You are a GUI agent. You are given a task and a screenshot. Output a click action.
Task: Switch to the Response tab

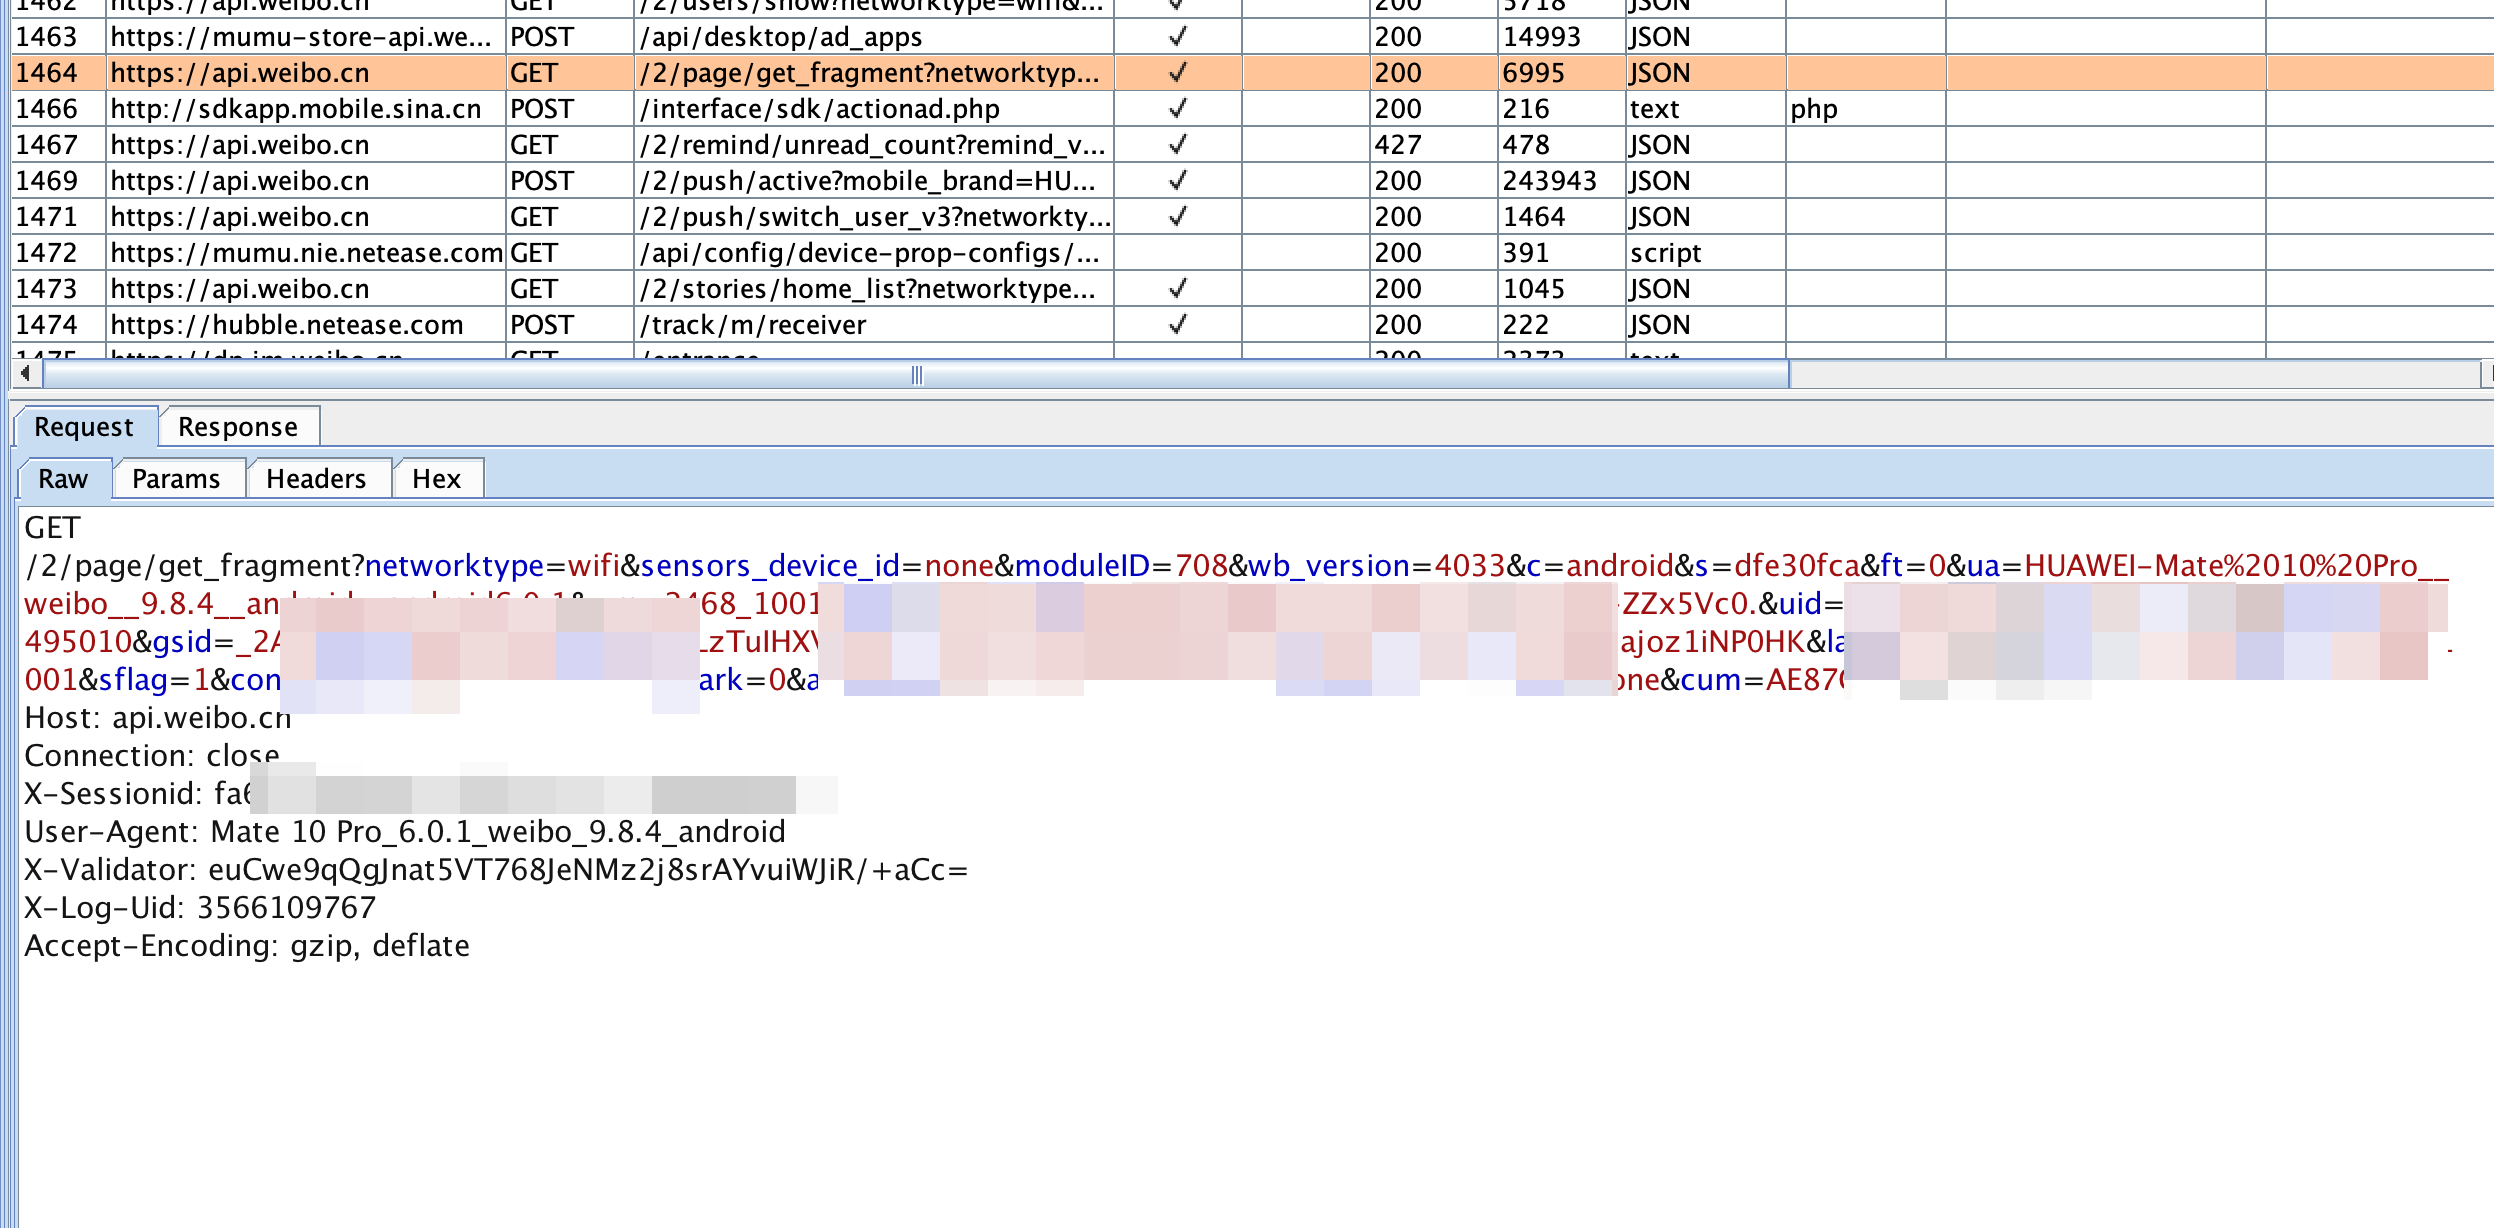click(238, 427)
